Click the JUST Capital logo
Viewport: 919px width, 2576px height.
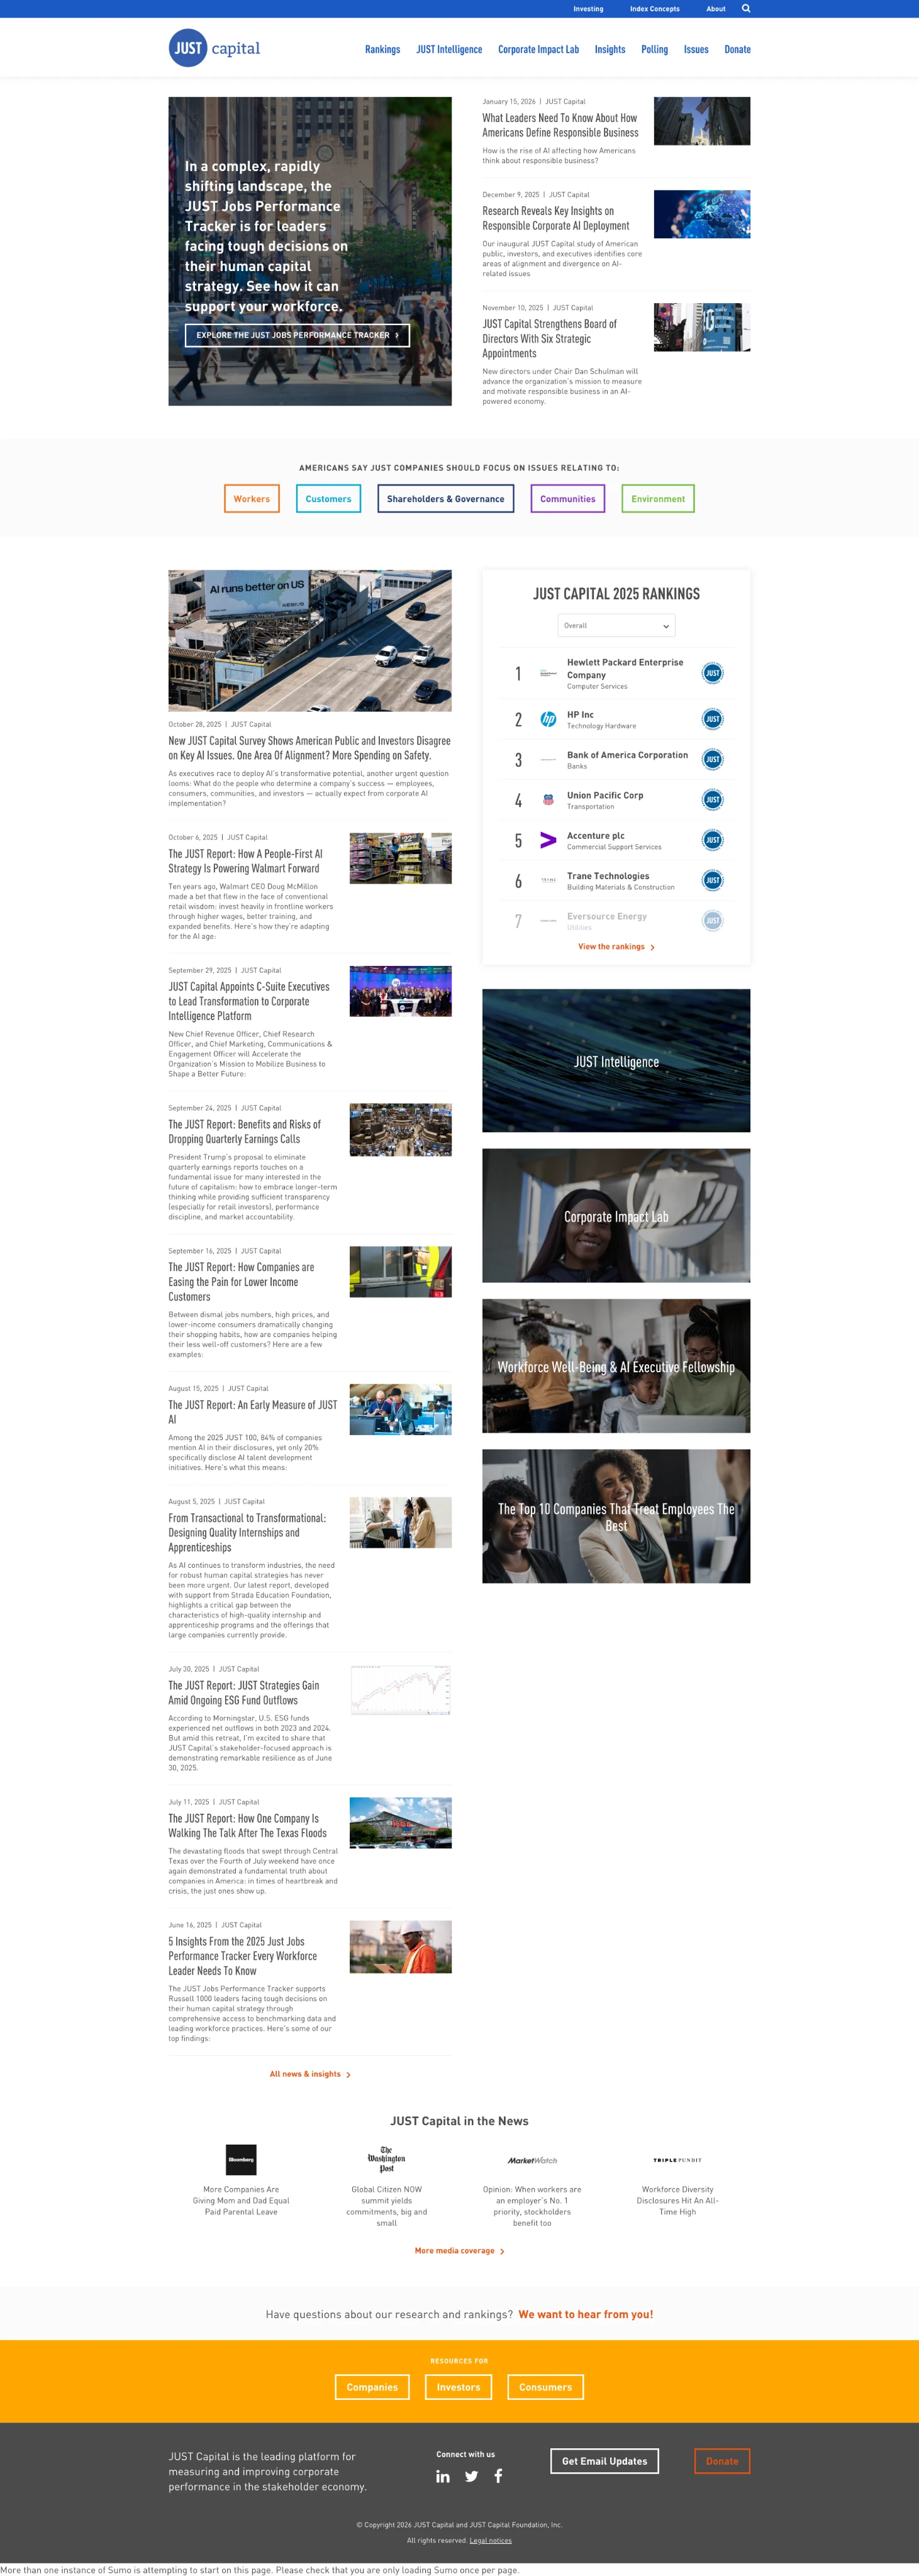point(214,48)
